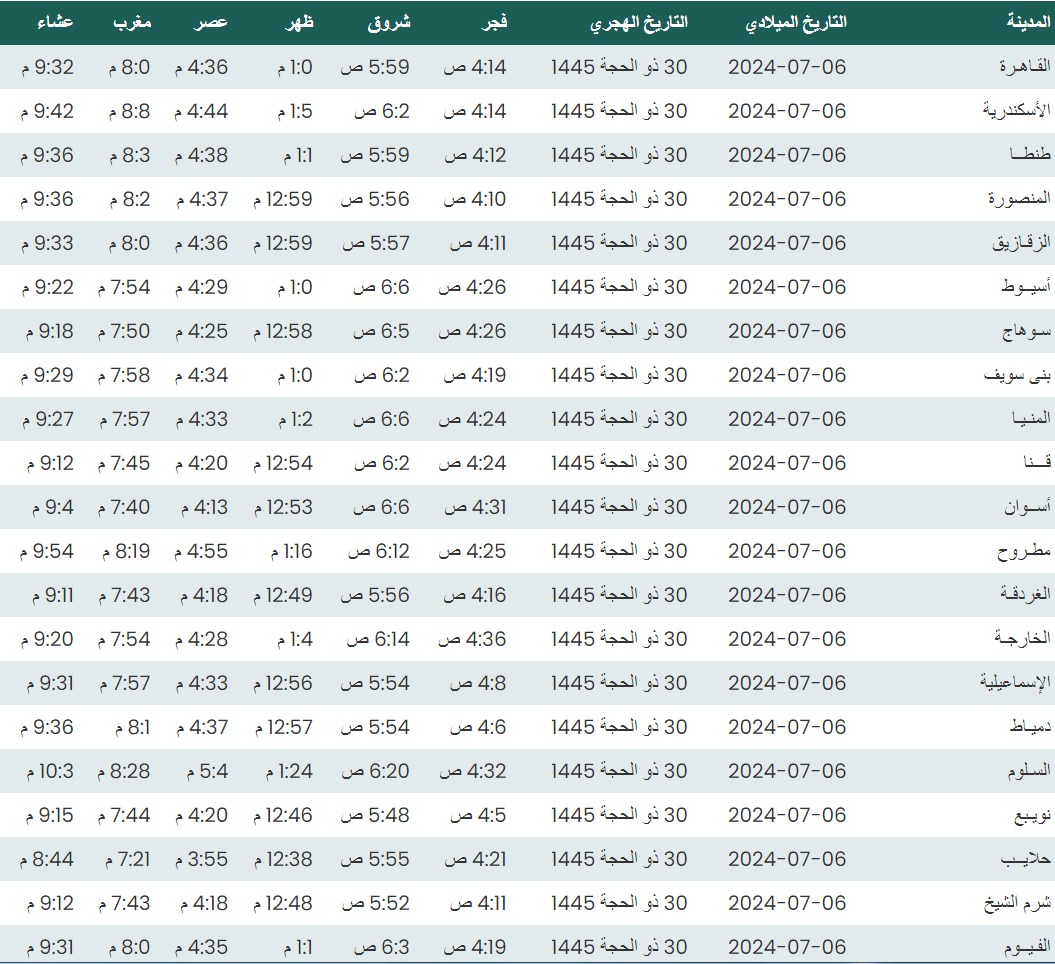
Task: Select the Gregorian date in the الفيوم row
Action: (786, 947)
